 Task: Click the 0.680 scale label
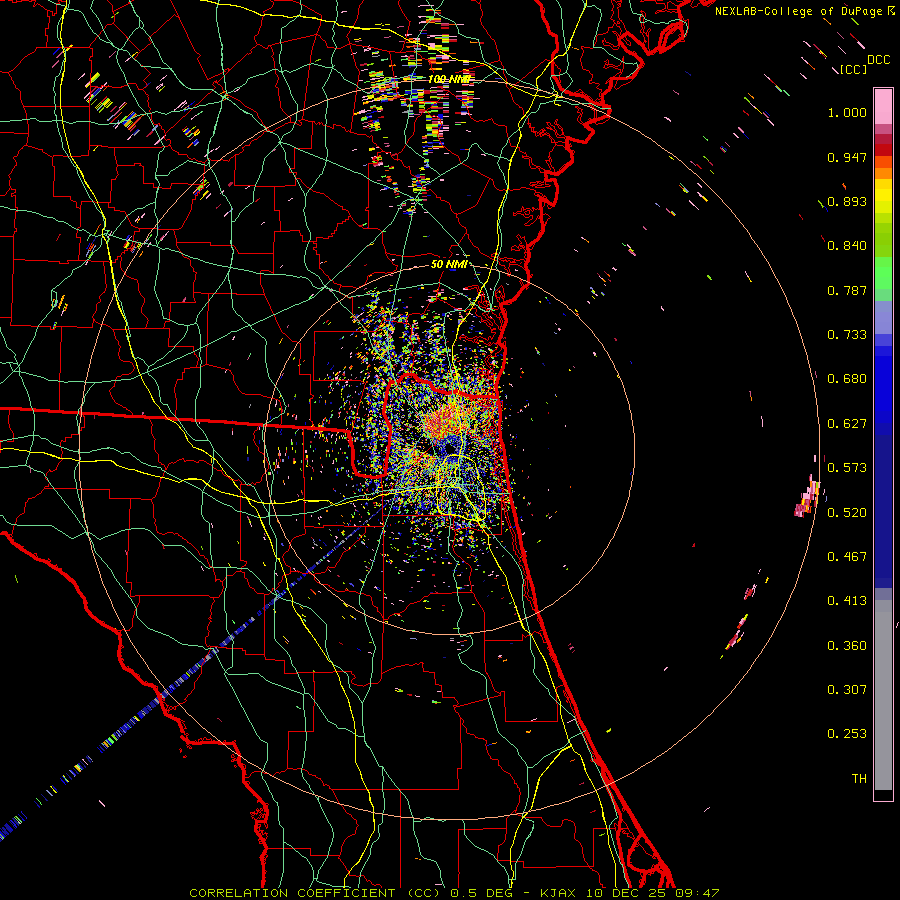pos(847,379)
